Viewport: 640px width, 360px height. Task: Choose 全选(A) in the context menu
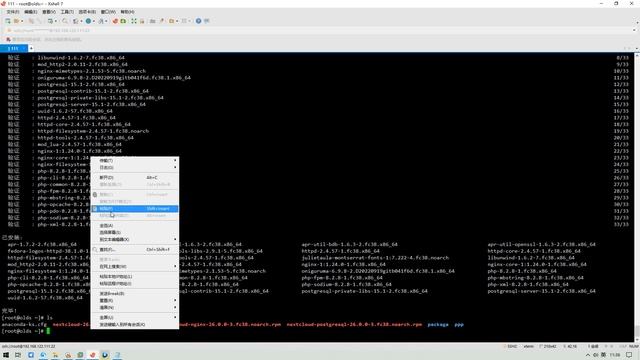click(x=134, y=226)
